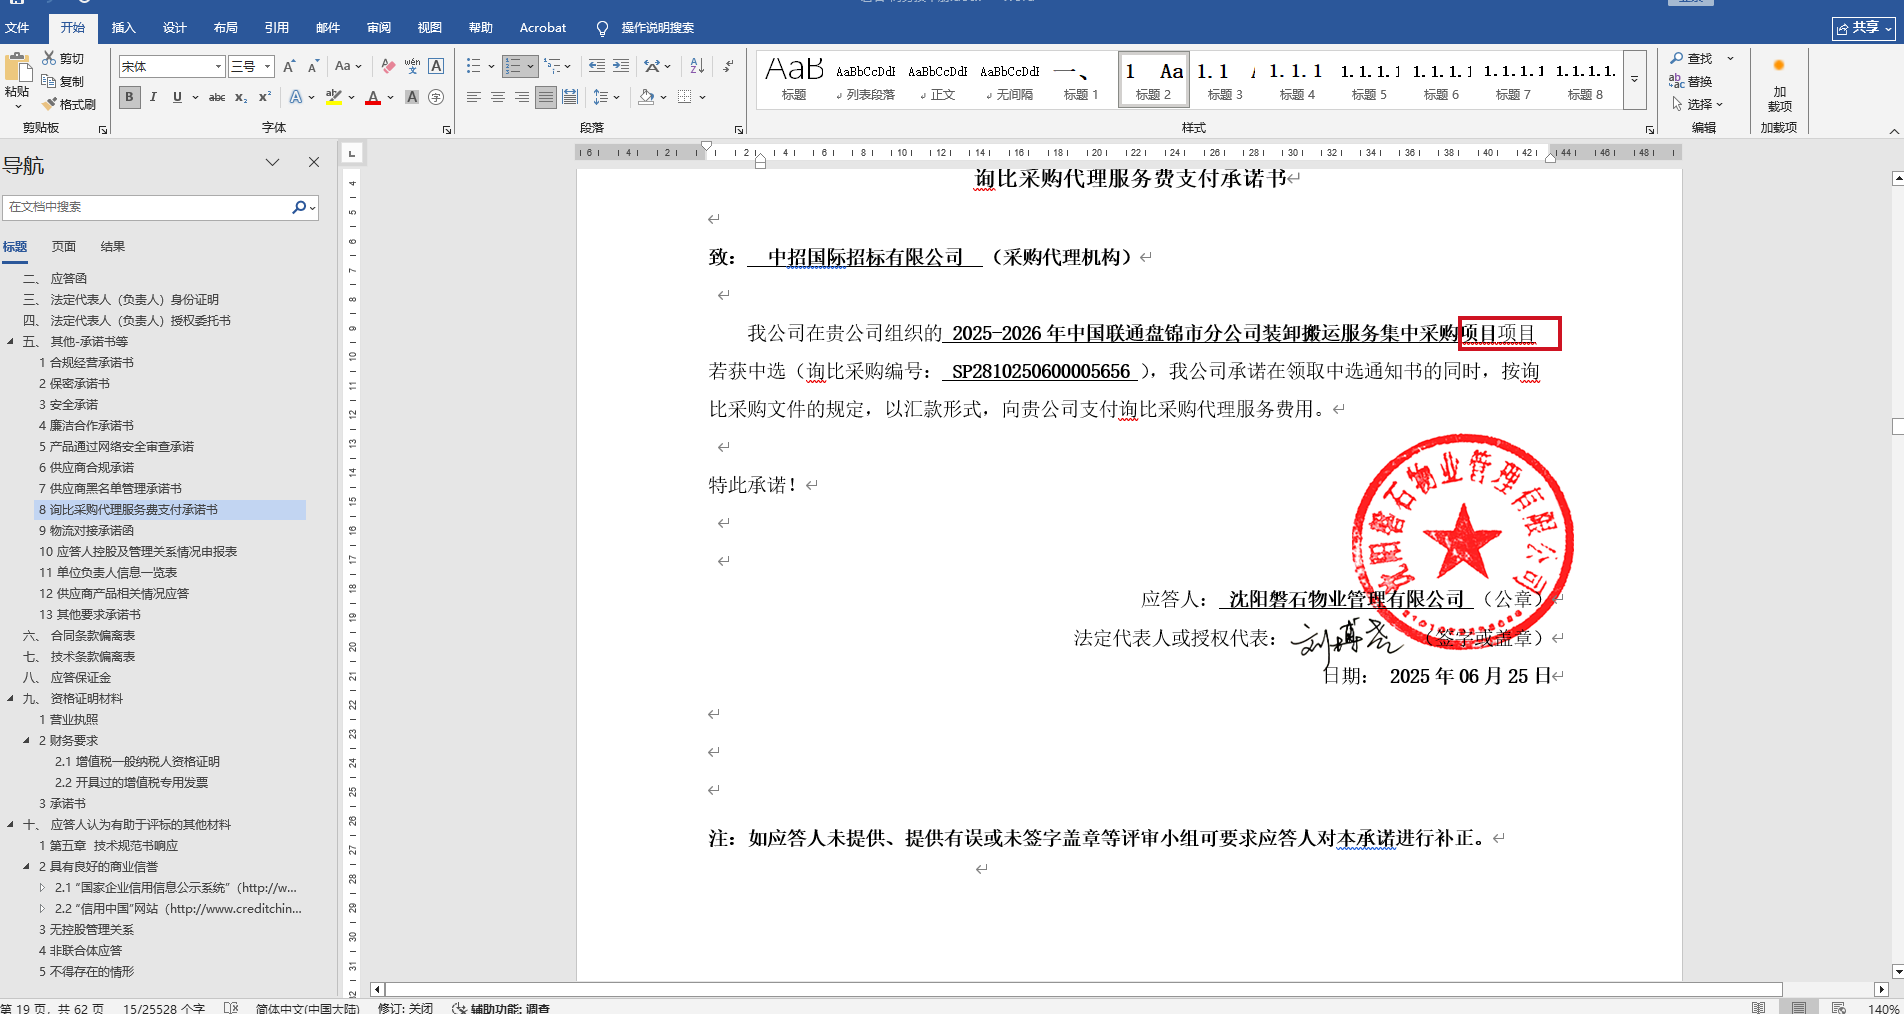Apply the enclosed character (字) tool
The image size is (1904, 1014).
[436, 97]
